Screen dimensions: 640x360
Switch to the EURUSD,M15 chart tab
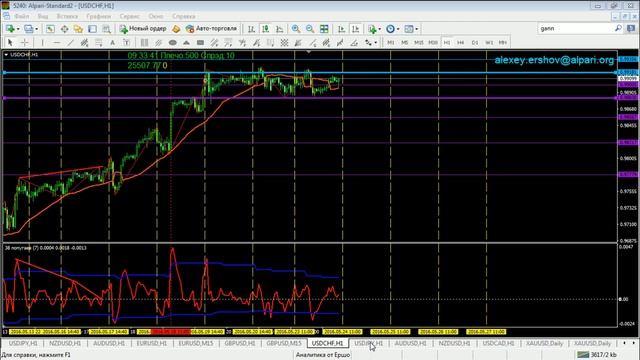[196, 343]
